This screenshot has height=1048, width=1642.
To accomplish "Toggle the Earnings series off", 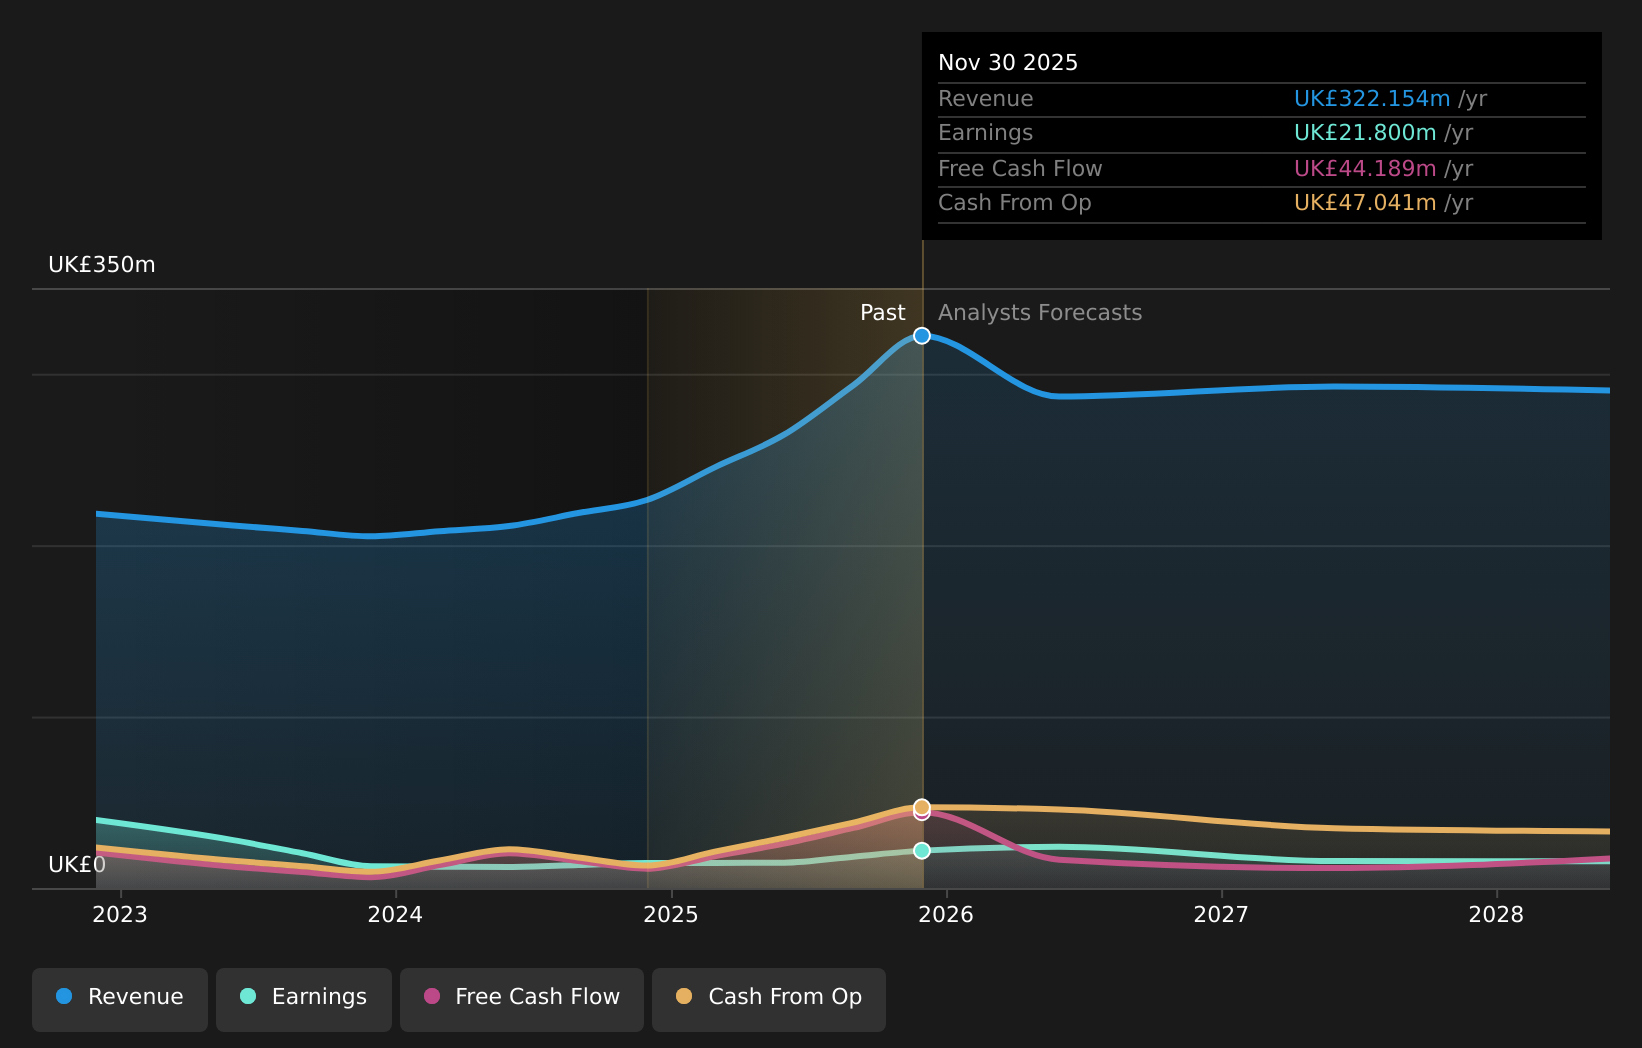I will pyautogui.click(x=303, y=998).
